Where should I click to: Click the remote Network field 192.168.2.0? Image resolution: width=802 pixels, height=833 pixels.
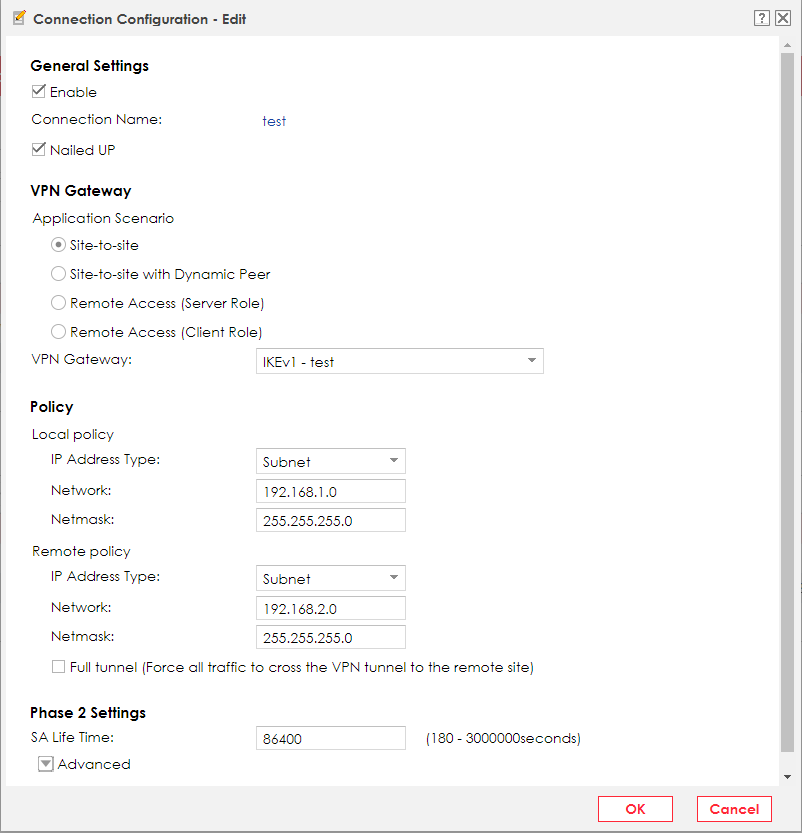[330, 608]
